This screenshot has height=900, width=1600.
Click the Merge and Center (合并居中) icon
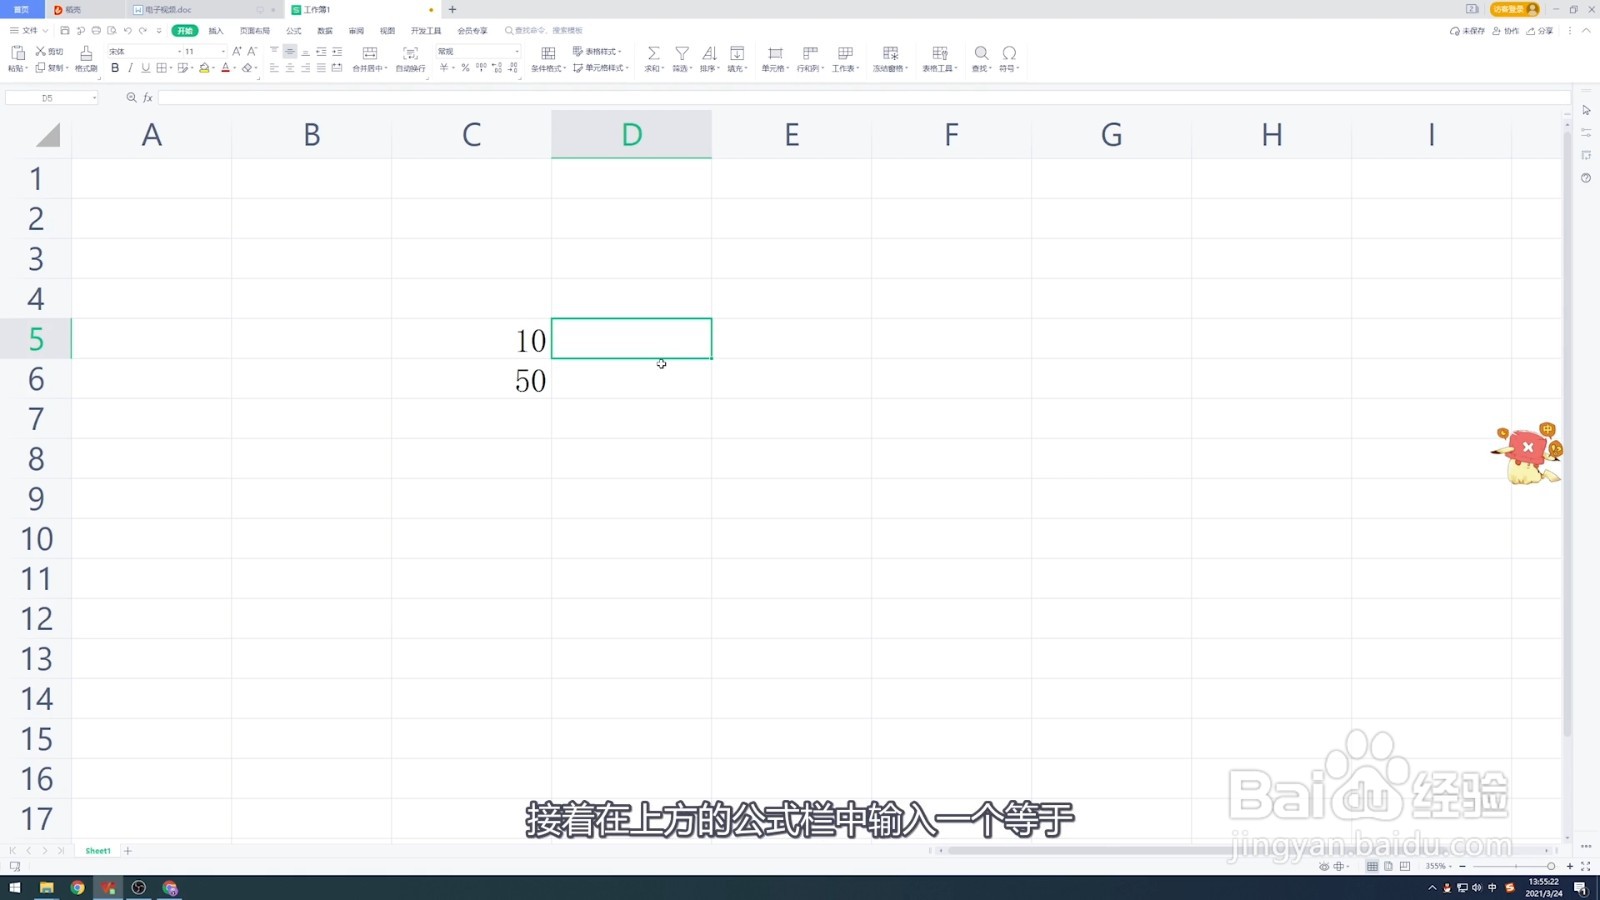point(370,53)
